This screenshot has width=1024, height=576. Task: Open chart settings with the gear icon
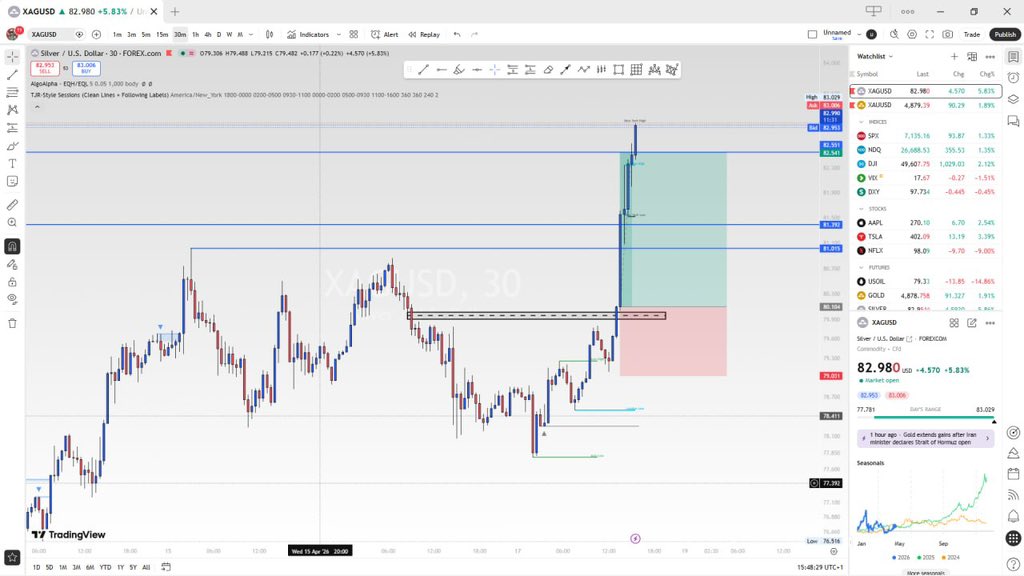[912, 33]
